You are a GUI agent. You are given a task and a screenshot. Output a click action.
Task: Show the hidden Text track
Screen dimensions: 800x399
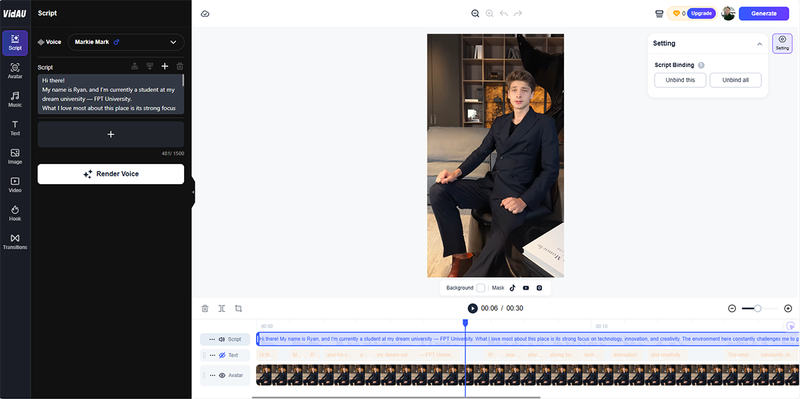[222, 355]
